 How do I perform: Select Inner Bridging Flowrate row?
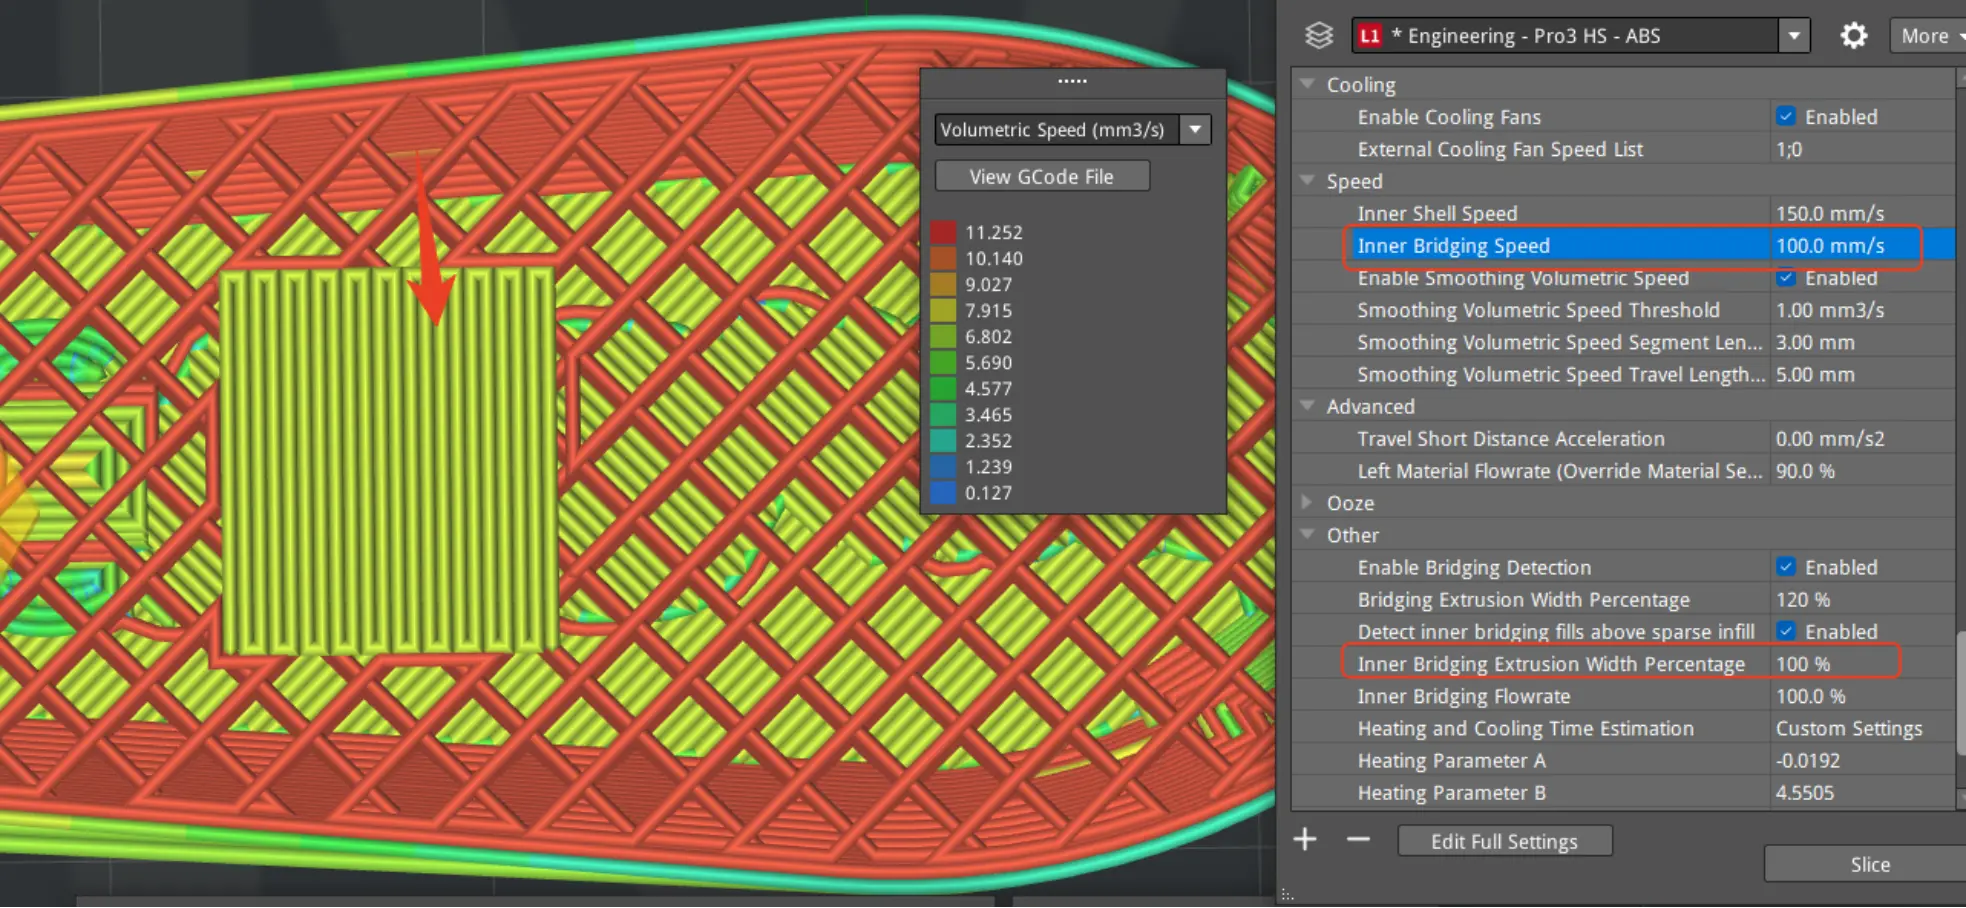pos(1623,695)
